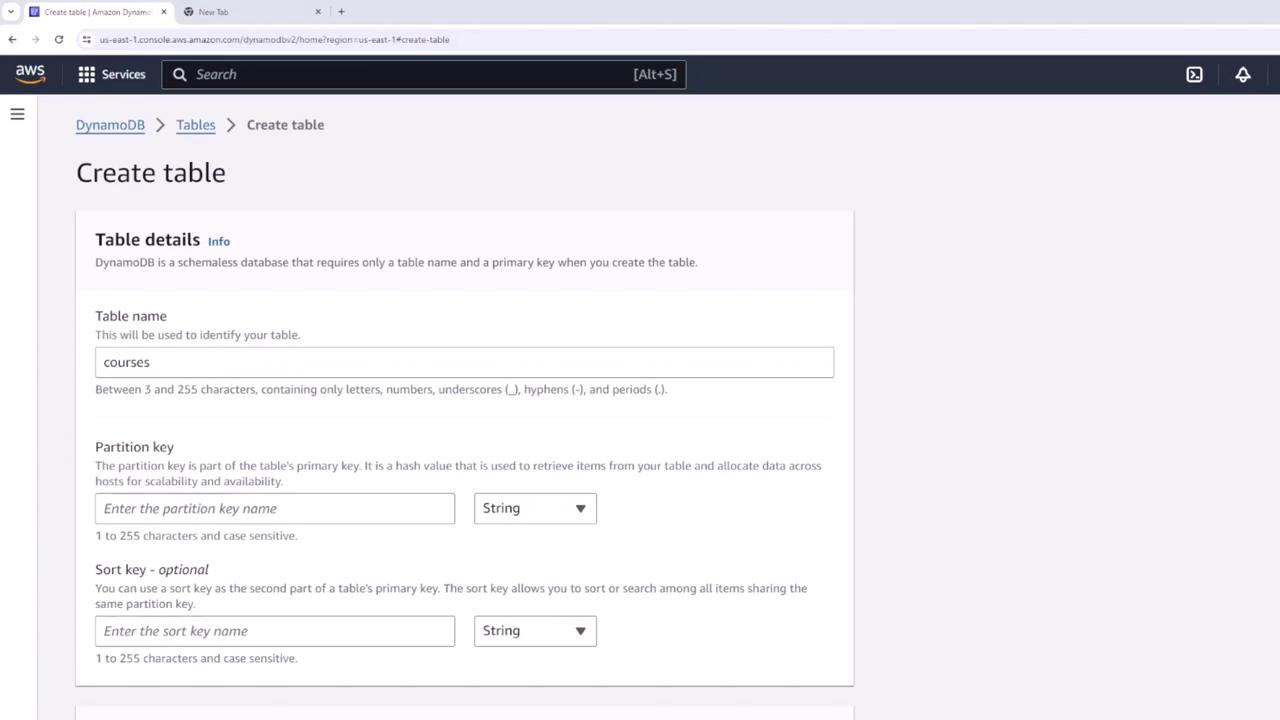Expand the hamburger side navigation menu
This screenshot has height=720, width=1280.
click(x=17, y=114)
